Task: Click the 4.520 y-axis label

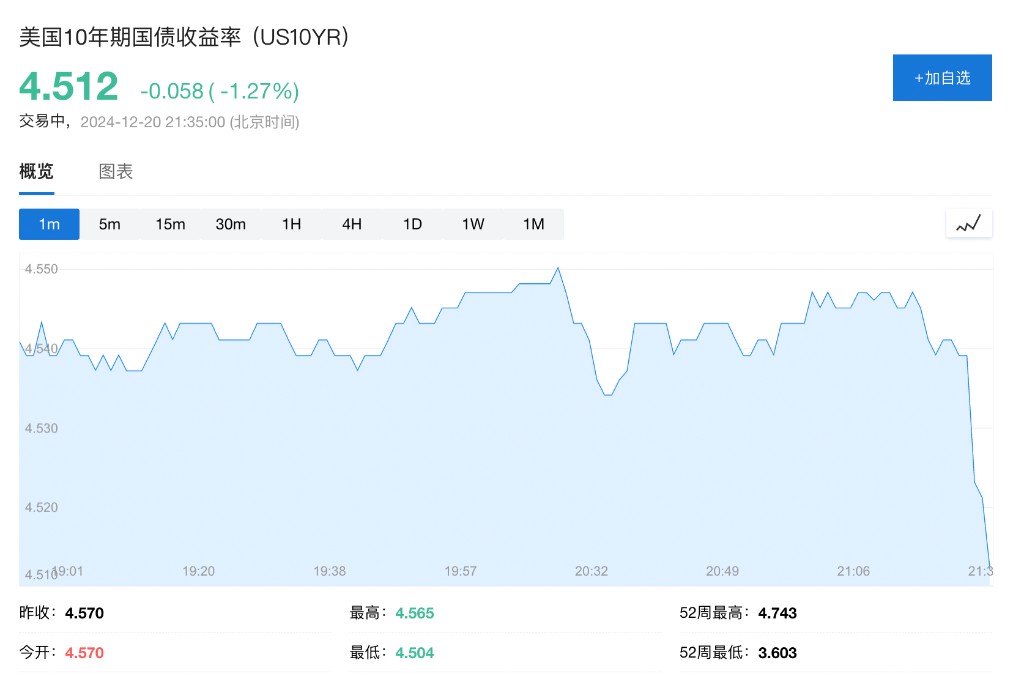Action: coord(41,507)
